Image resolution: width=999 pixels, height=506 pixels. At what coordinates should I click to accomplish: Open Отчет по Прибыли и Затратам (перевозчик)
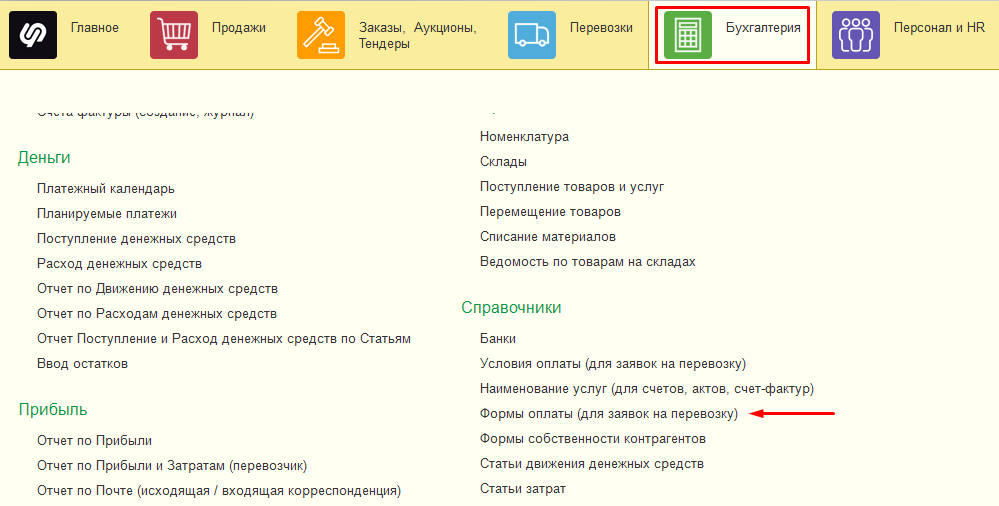coord(172,466)
